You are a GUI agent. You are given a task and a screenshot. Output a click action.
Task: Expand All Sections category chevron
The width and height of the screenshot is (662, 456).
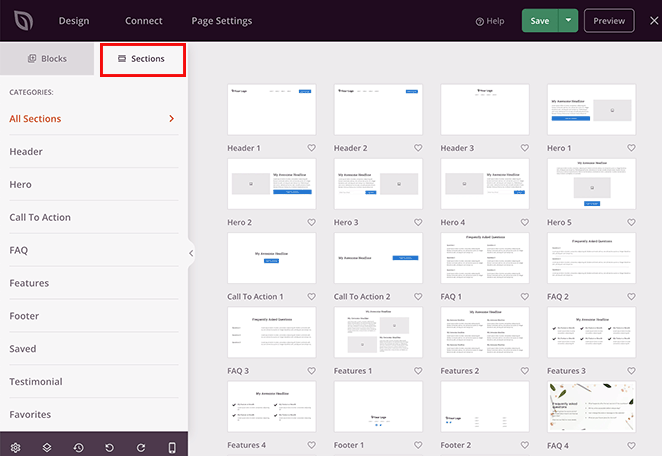tap(171, 119)
